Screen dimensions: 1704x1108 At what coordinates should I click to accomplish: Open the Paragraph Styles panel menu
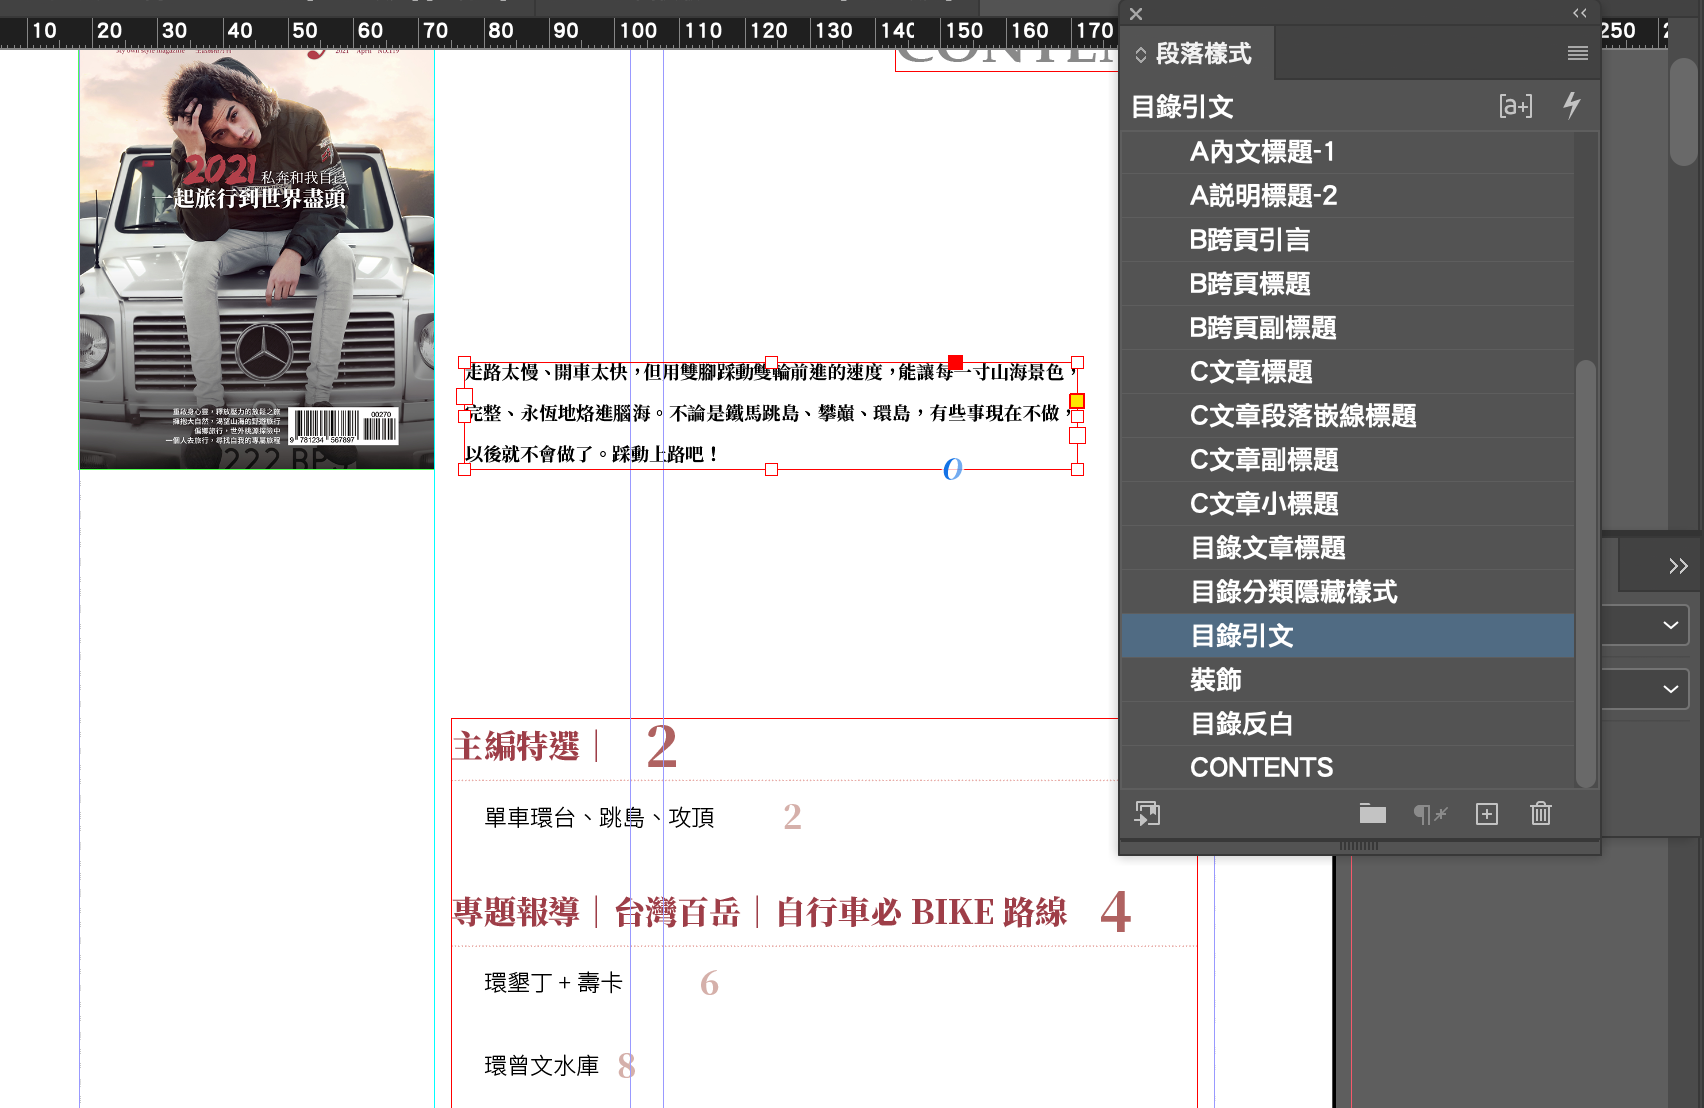click(x=1577, y=54)
